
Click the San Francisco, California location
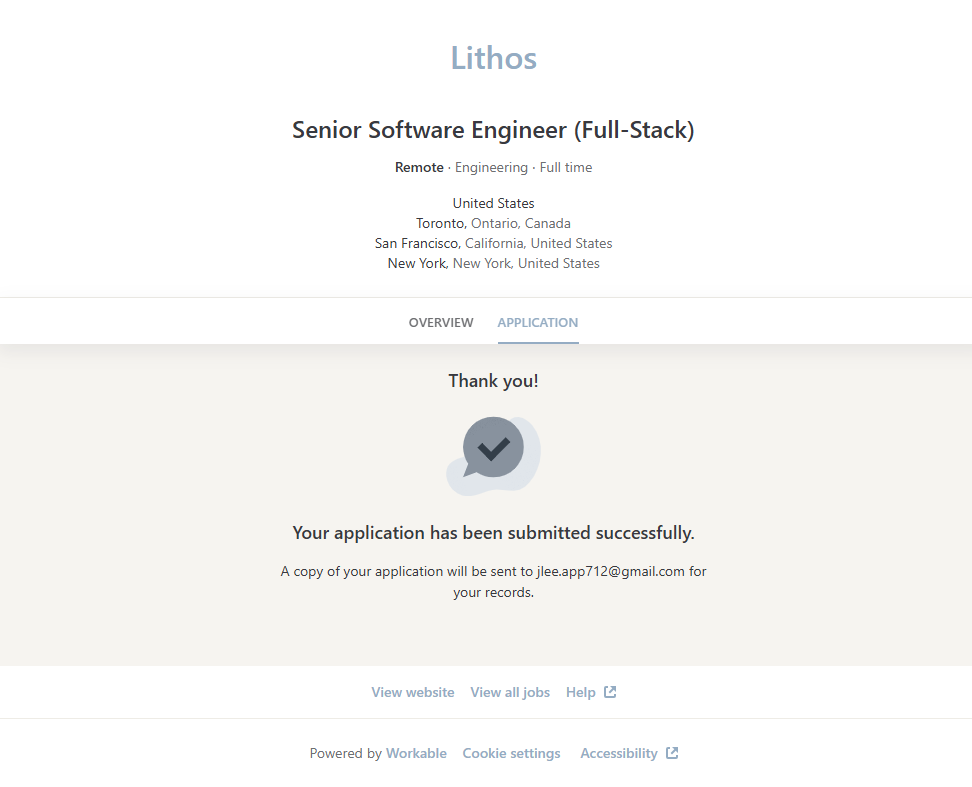click(493, 243)
